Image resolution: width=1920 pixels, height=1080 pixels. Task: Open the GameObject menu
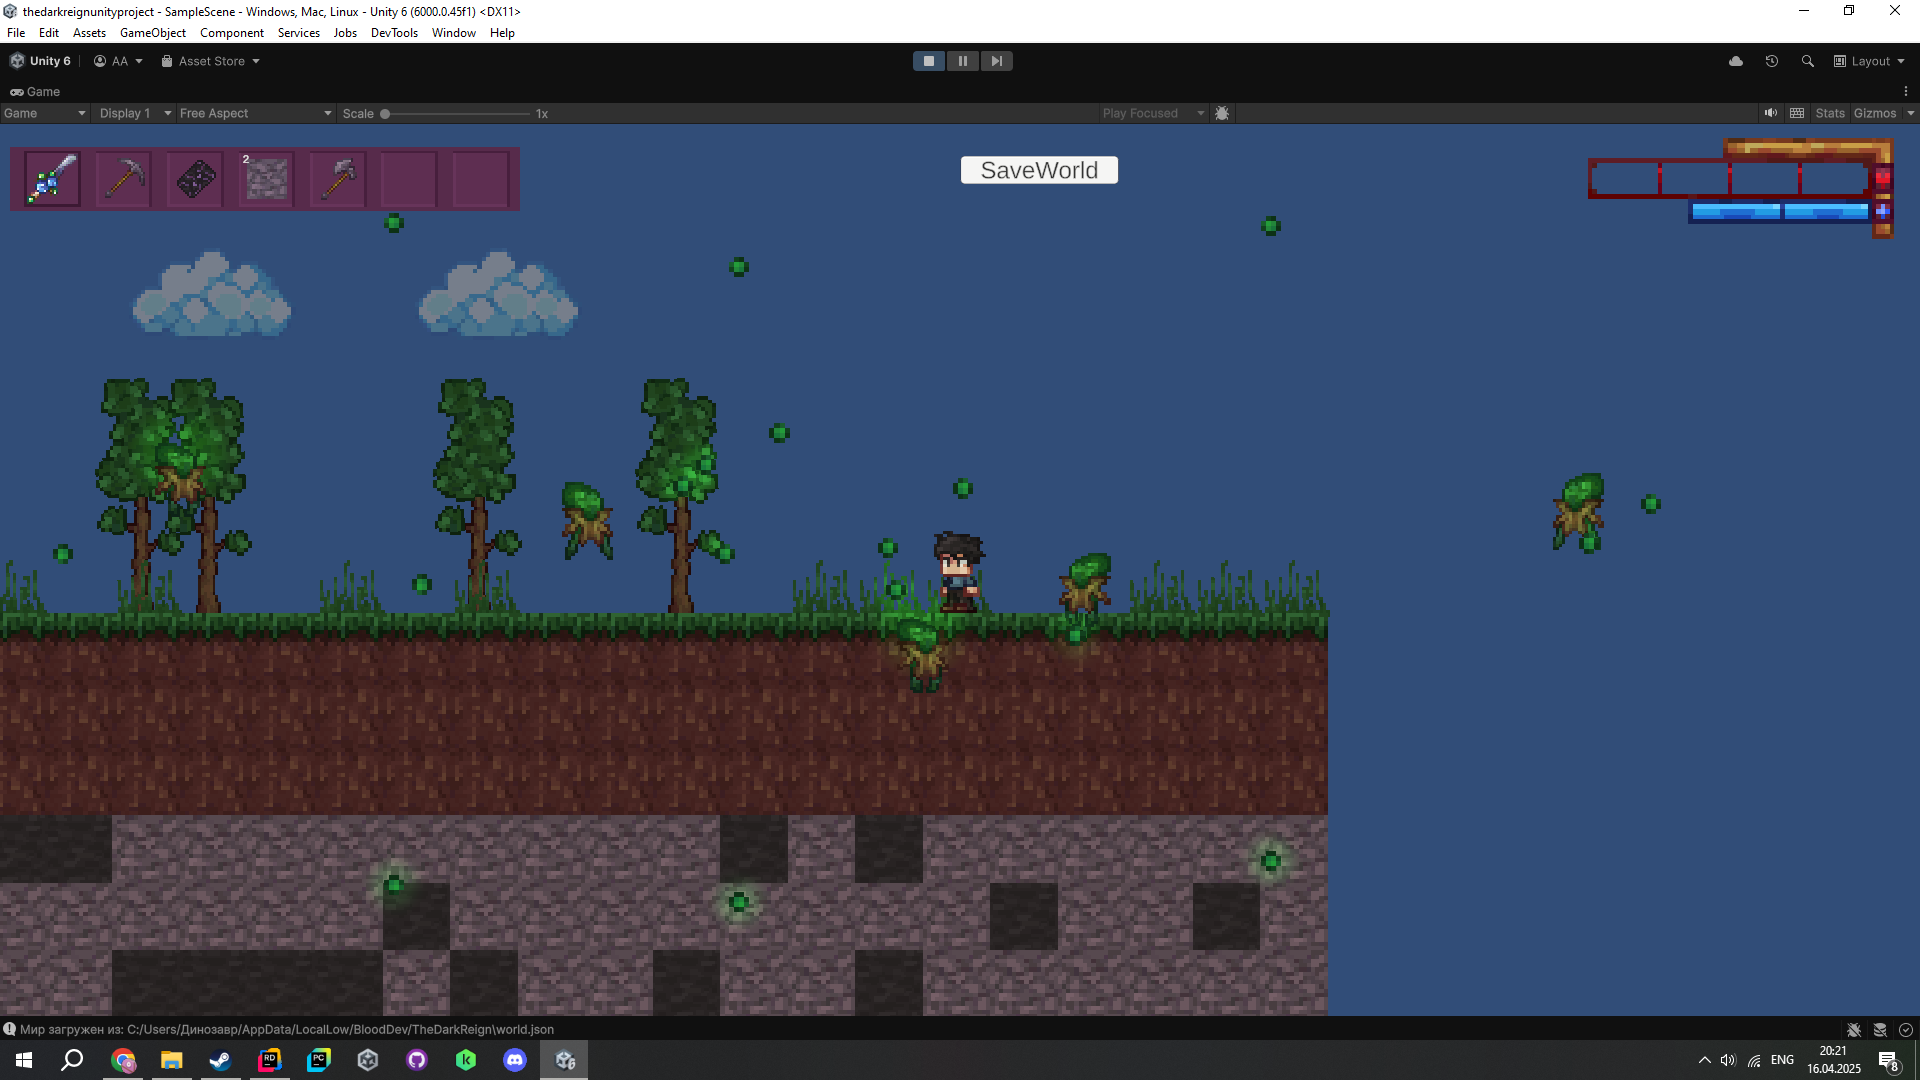(153, 33)
